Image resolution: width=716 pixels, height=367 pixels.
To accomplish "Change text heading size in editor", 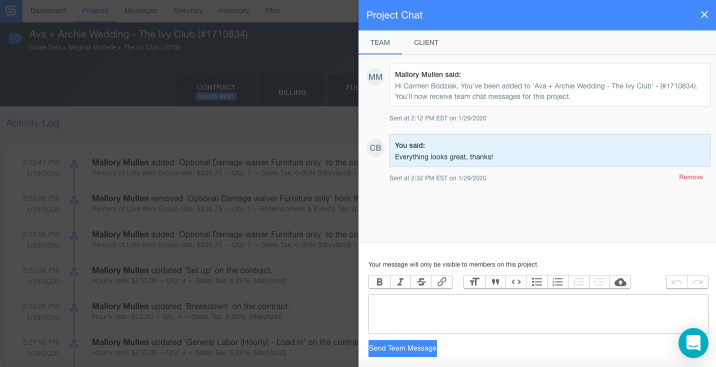I will [x=474, y=282].
